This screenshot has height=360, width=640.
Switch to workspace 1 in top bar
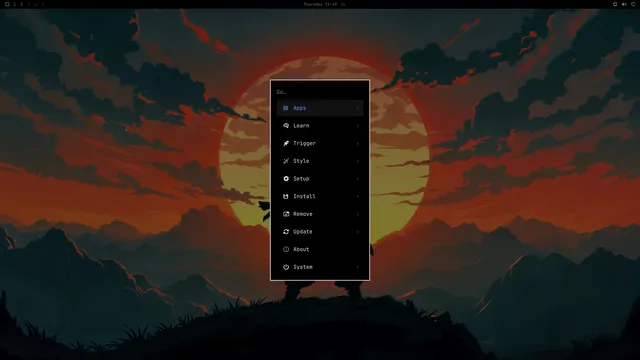click(x=15, y=4)
